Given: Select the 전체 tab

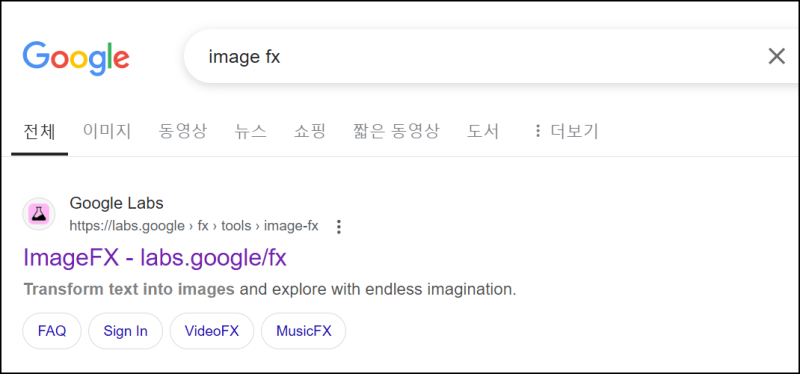Looking at the screenshot, I should 39,132.
